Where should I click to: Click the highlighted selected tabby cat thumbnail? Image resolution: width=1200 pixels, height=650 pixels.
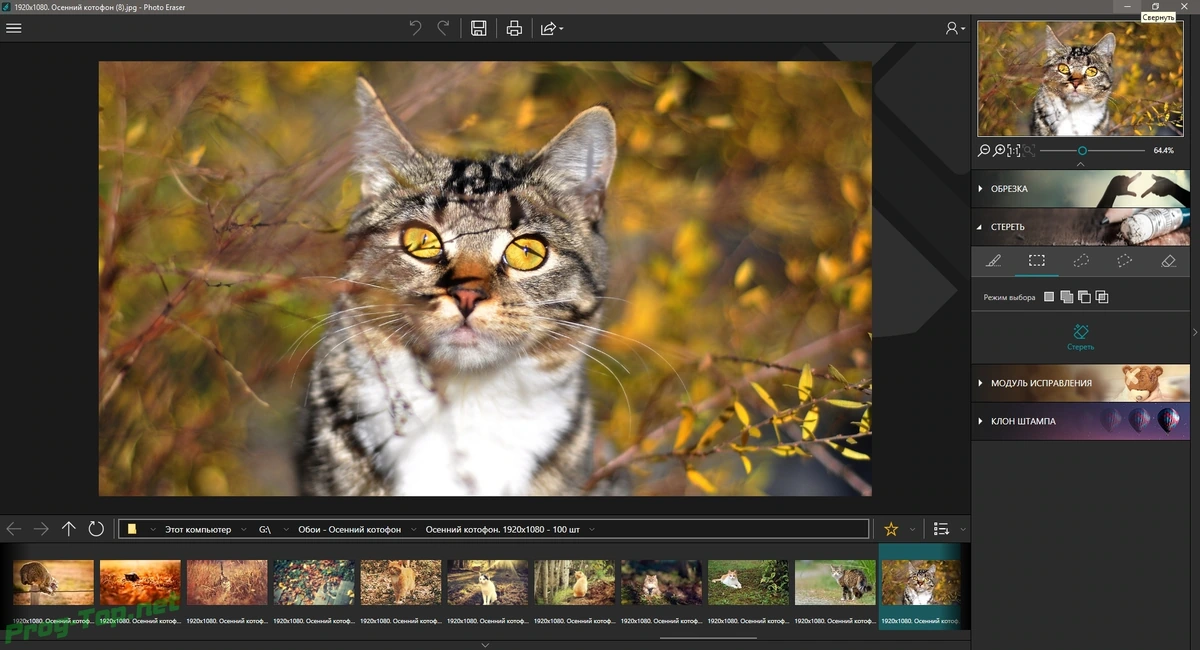pos(922,583)
